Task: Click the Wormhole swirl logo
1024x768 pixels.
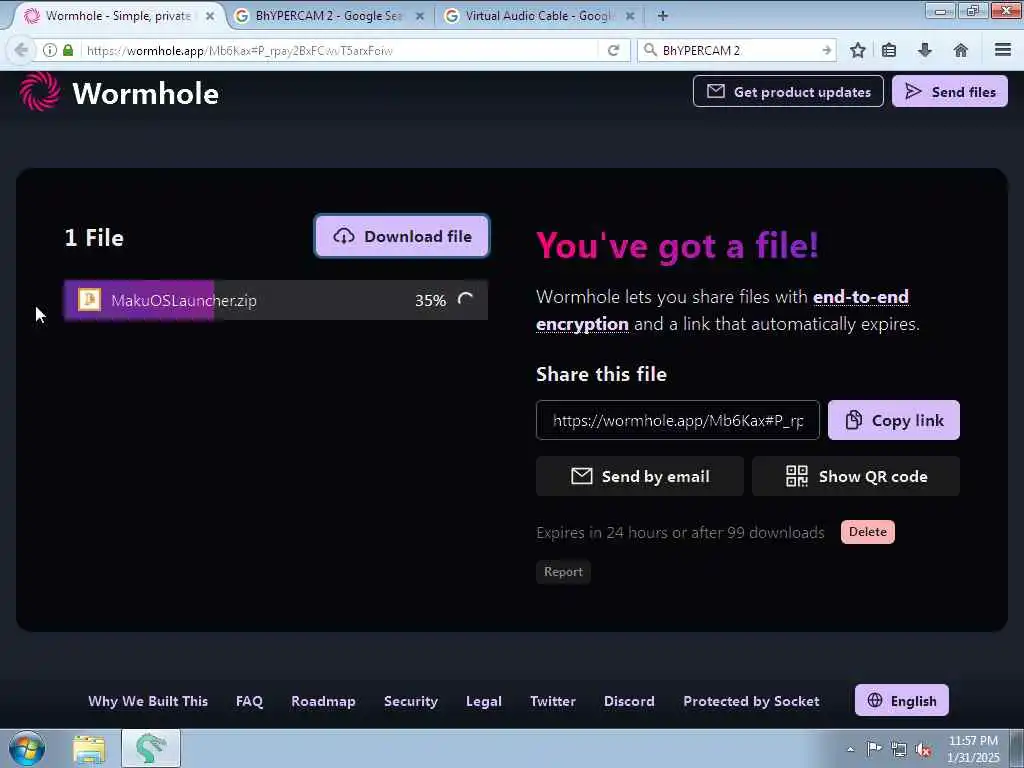Action: [x=40, y=91]
